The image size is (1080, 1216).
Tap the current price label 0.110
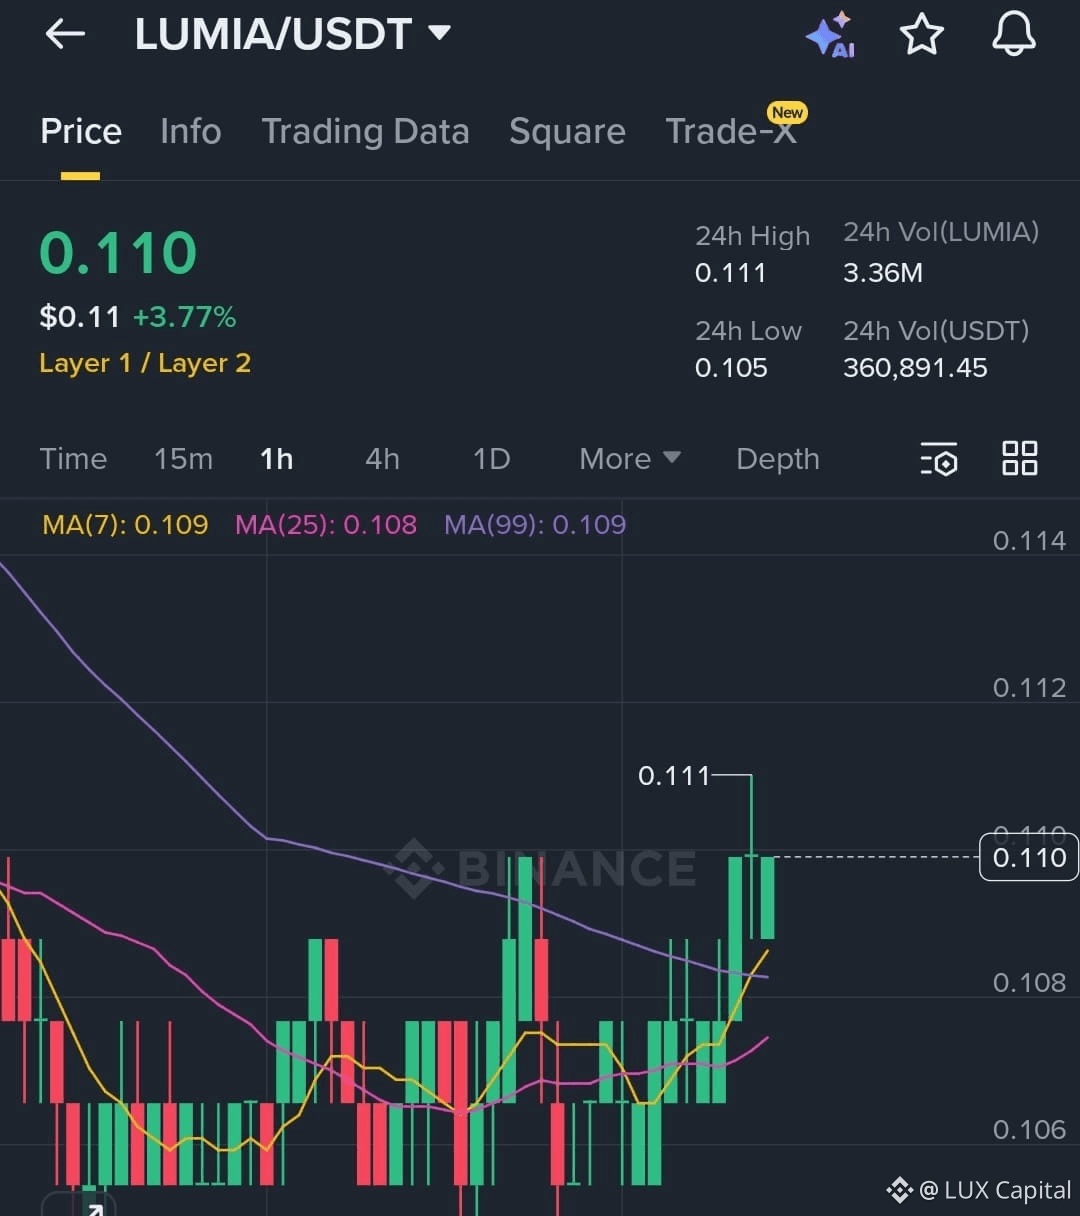(1028, 857)
